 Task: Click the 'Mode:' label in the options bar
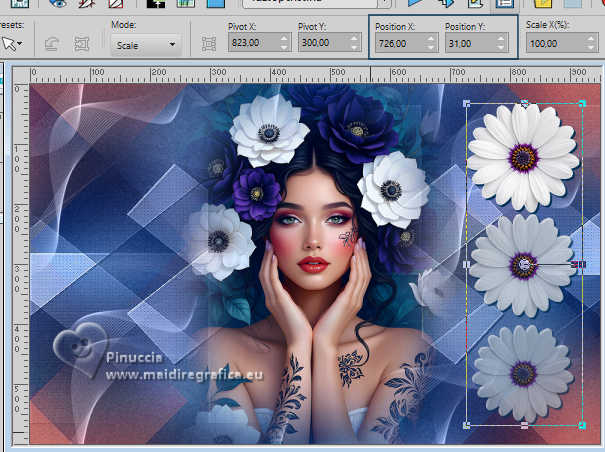pos(123,25)
